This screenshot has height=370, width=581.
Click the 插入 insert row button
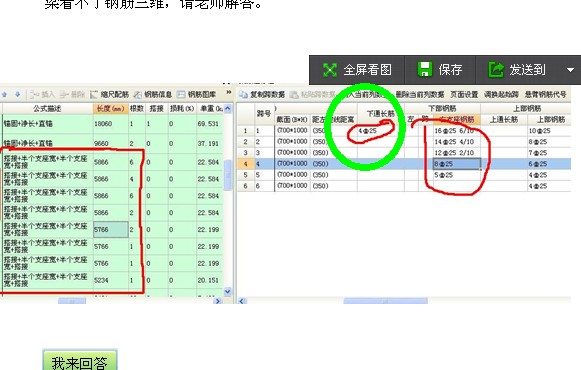pyautogui.click(x=42, y=94)
